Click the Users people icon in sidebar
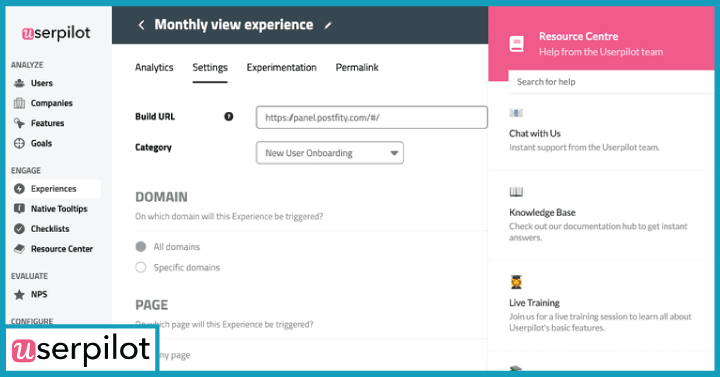The image size is (720, 377). 19,83
